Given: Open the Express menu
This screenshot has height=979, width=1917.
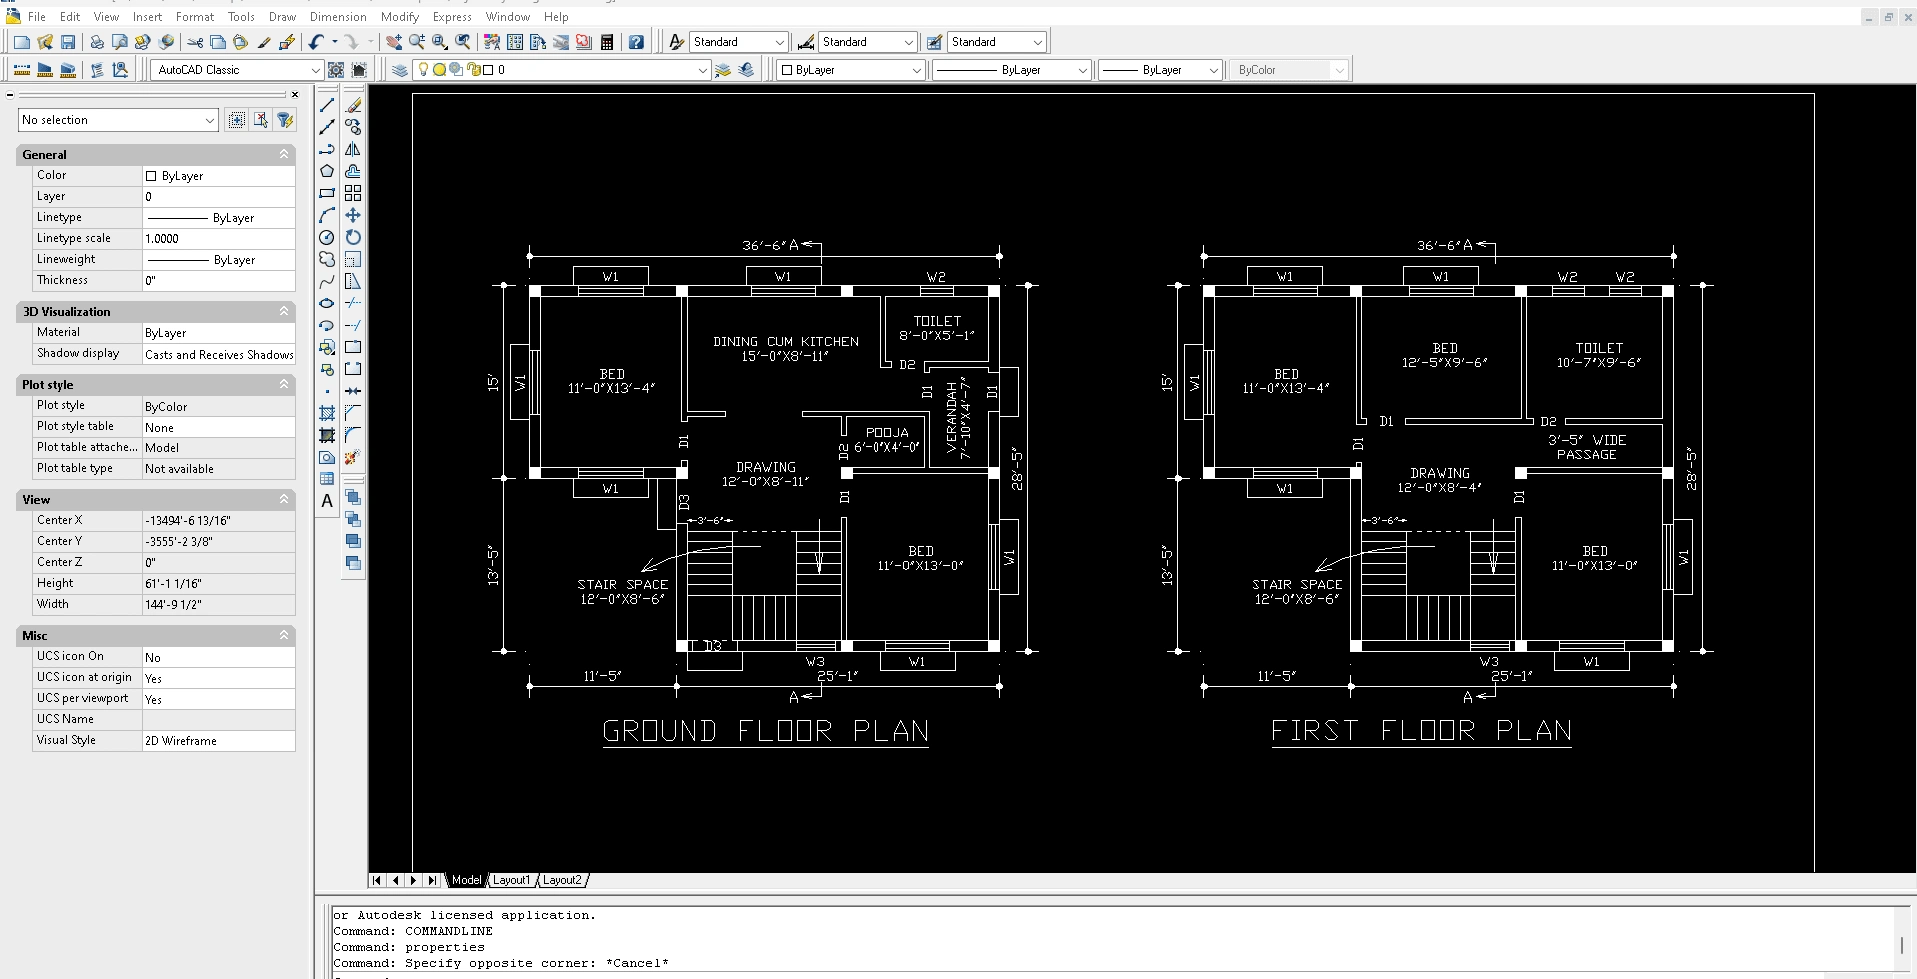Looking at the screenshot, I should click(x=452, y=17).
